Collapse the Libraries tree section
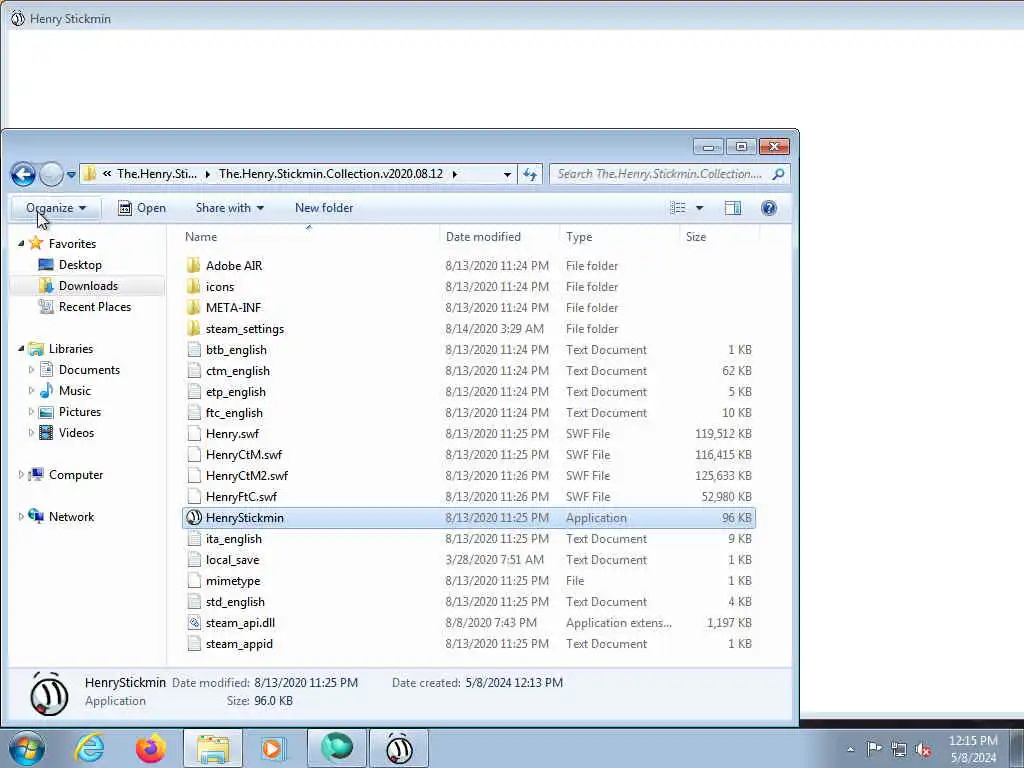 [x=21, y=349]
